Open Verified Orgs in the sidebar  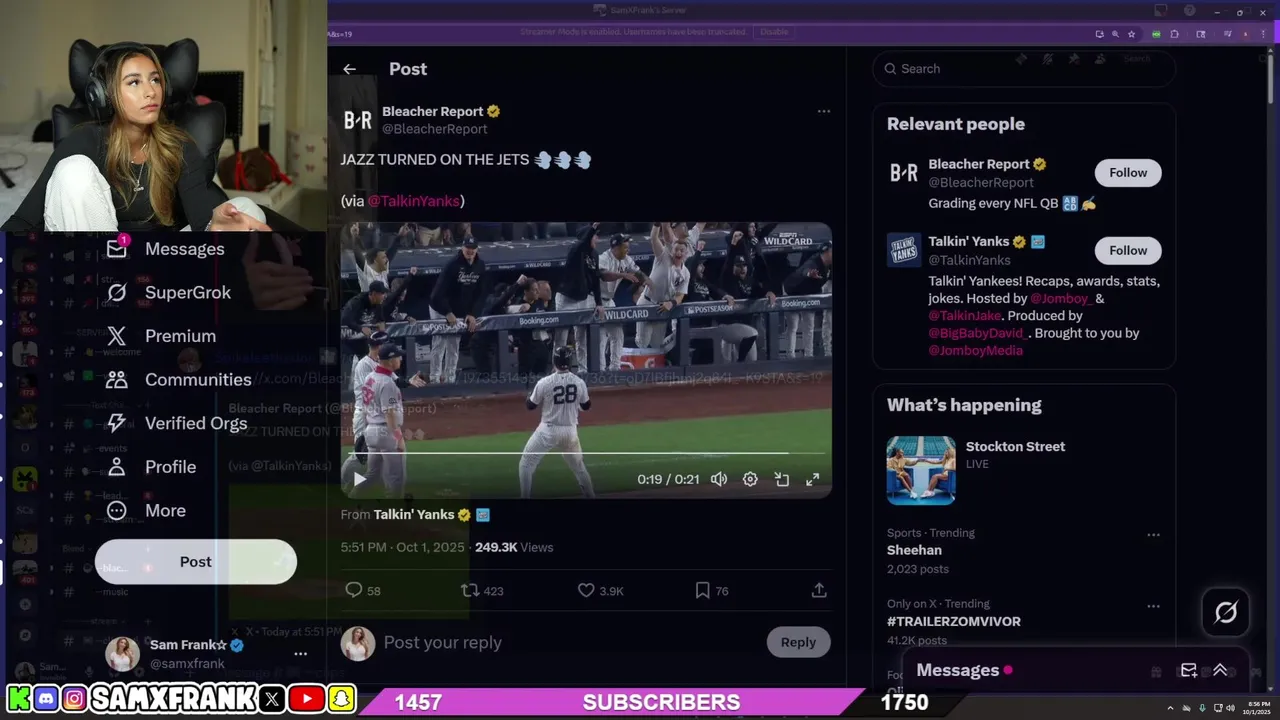pos(176,423)
